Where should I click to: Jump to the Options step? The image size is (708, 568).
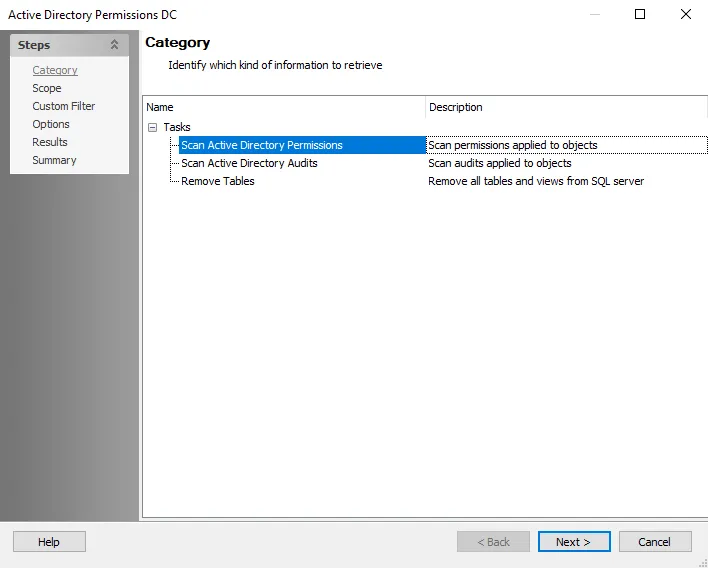point(51,124)
